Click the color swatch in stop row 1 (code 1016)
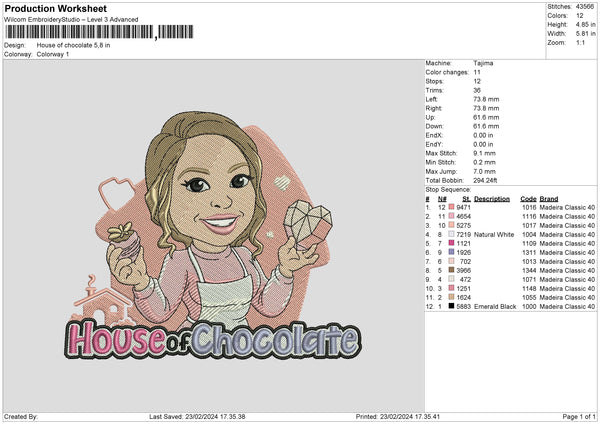Viewport: 600px width, 424px height. 452,207
